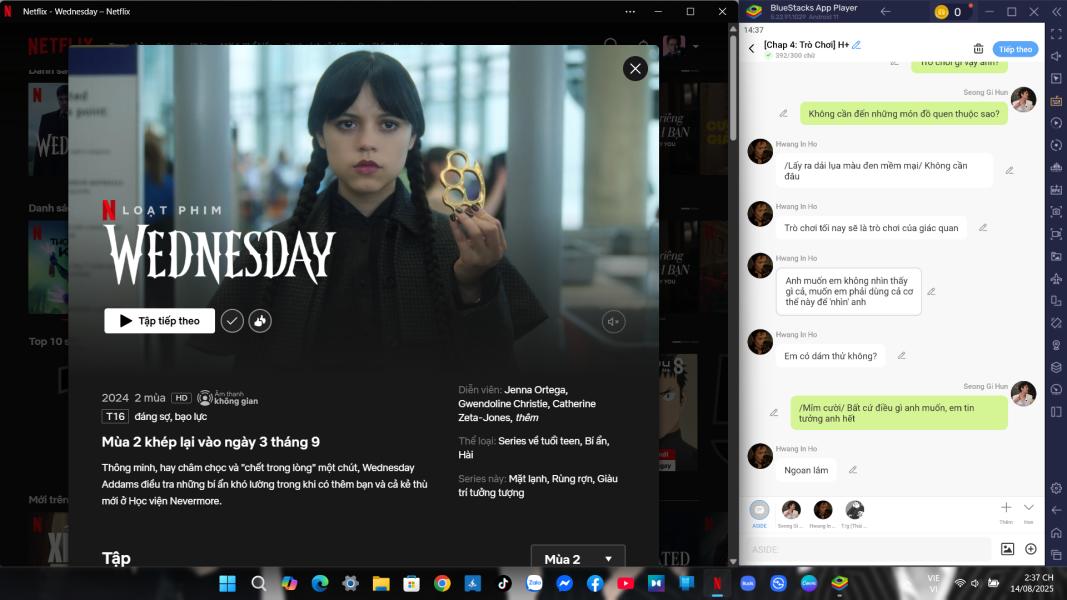The image size is (1067, 600).
Task: Click the circled plus icon beside input
Action: 1030,549
